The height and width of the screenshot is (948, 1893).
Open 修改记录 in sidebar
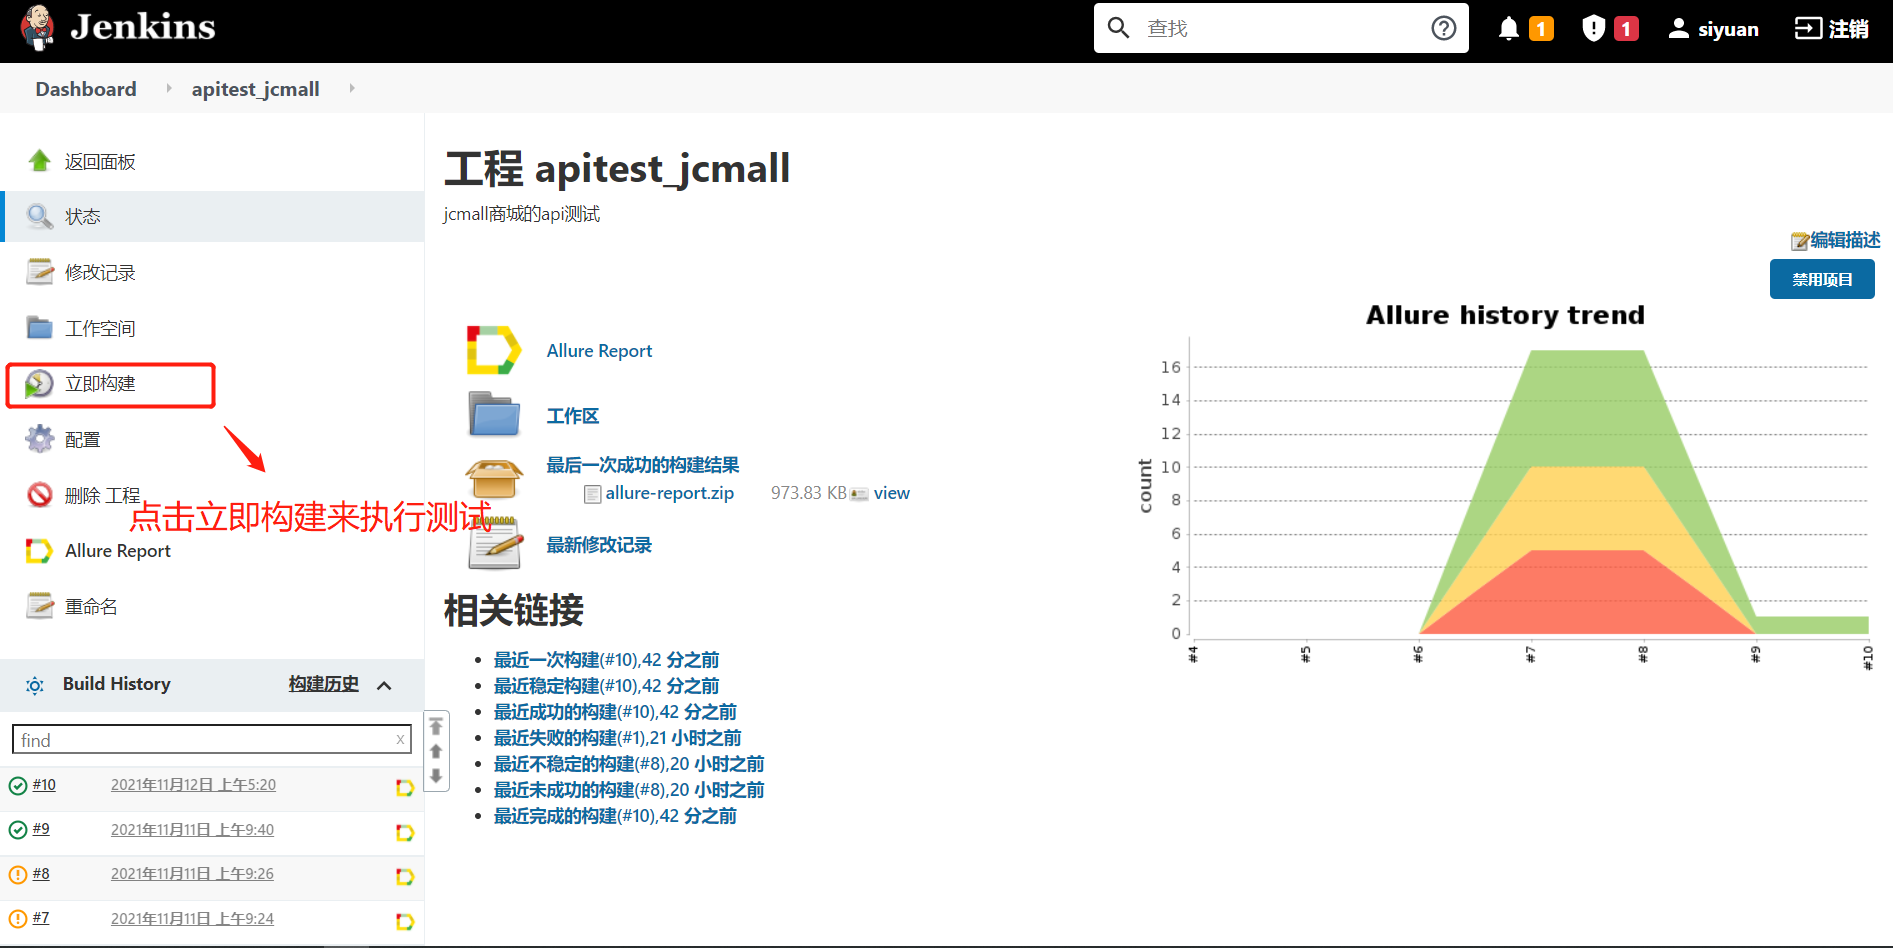[x=100, y=272]
